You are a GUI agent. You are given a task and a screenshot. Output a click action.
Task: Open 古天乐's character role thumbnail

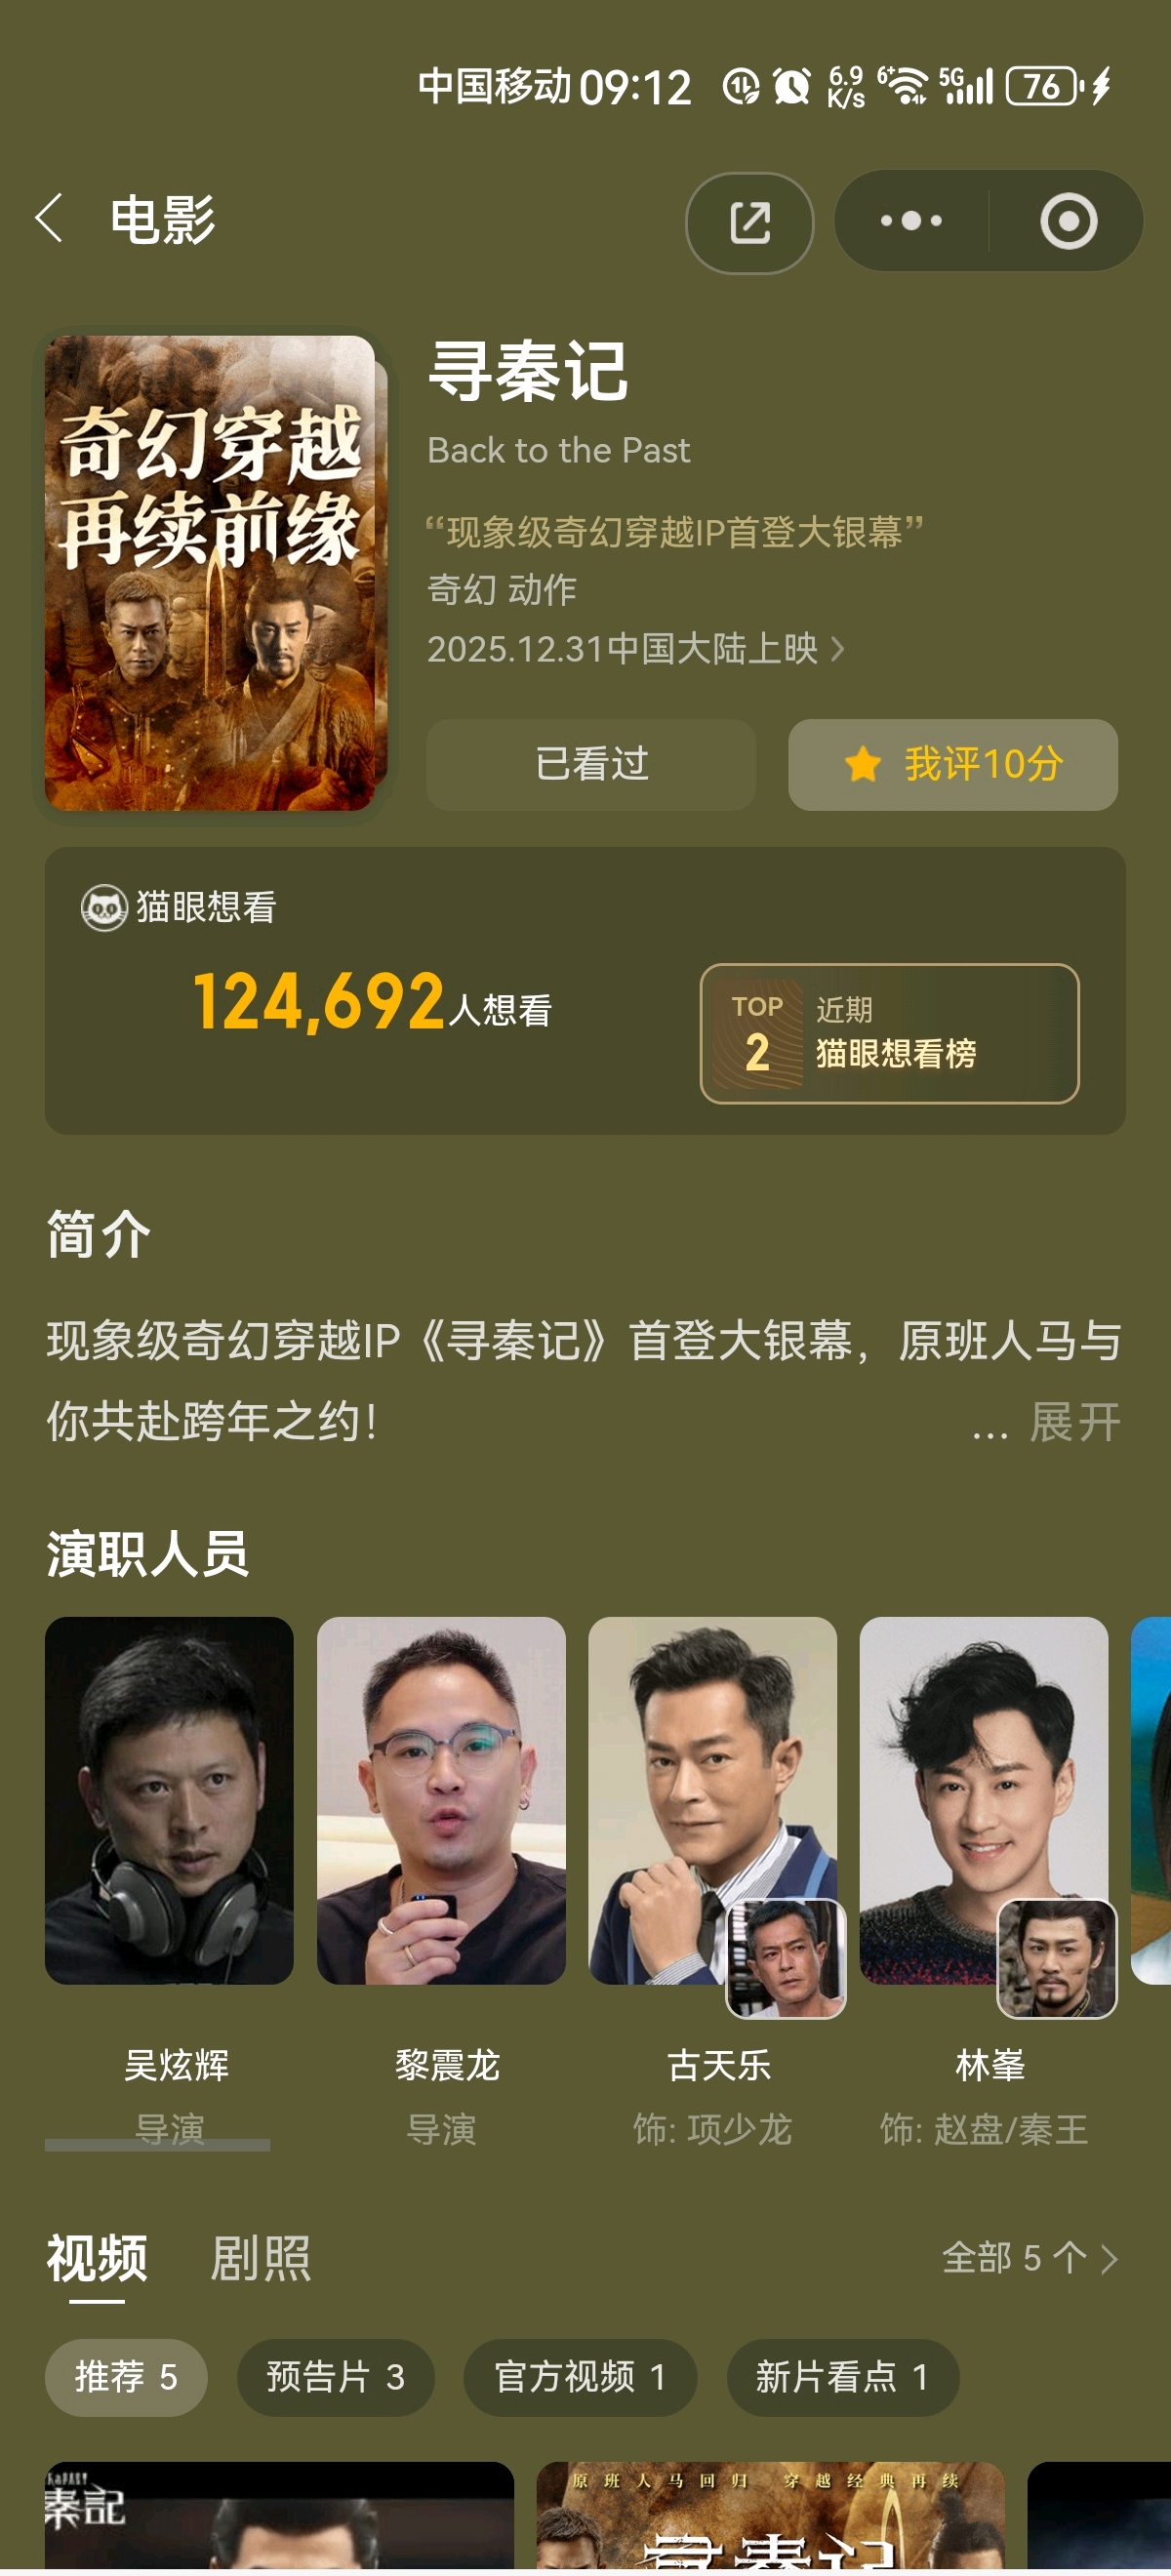coord(785,1958)
